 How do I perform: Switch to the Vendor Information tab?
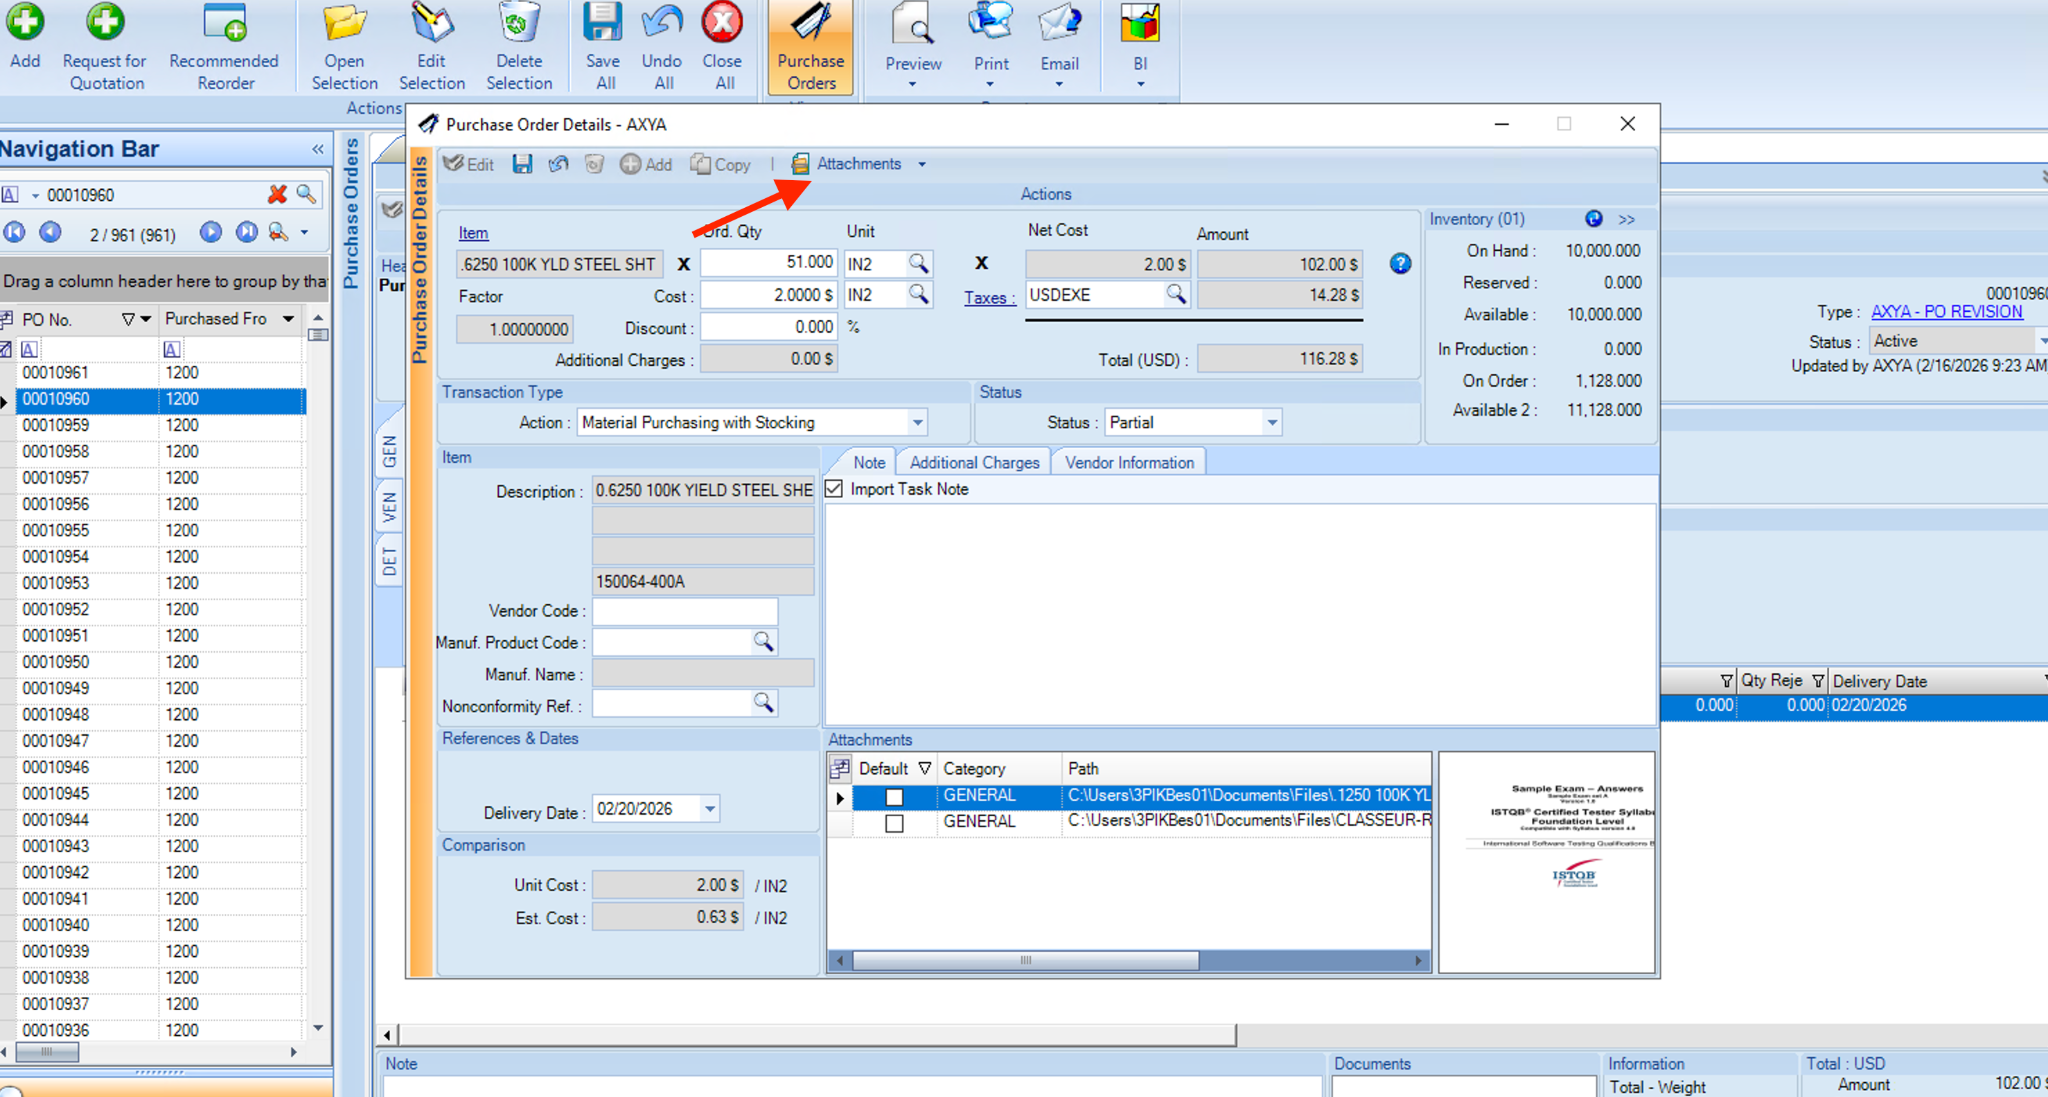pyautogui.click(x=1129, y=462)
